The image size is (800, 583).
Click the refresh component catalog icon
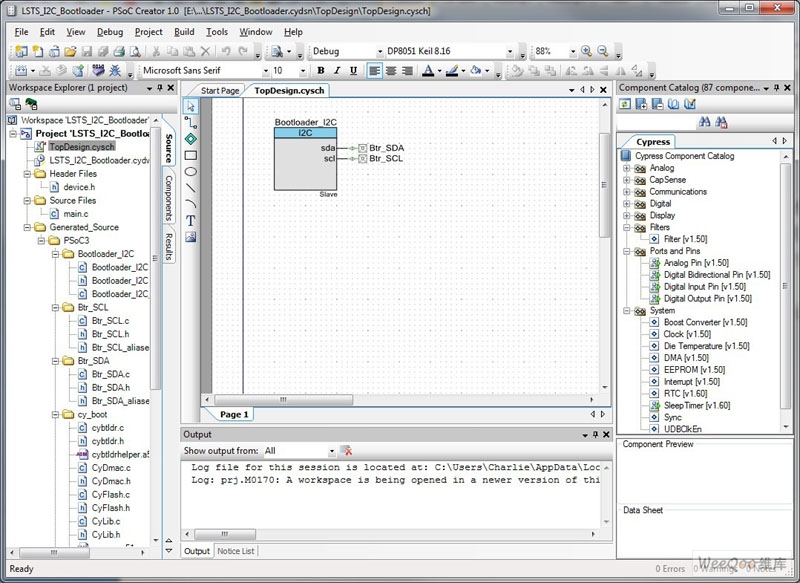pos(625,104)
